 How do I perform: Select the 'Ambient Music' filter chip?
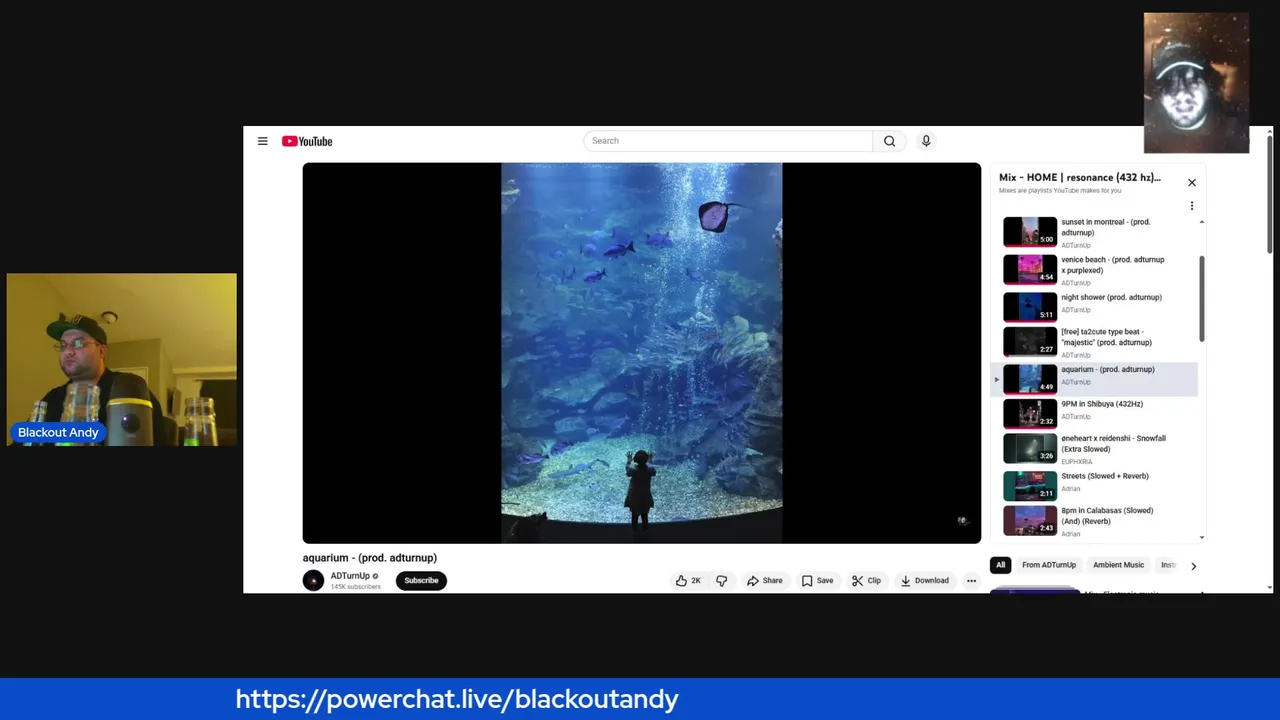[x=1118, y=565]
